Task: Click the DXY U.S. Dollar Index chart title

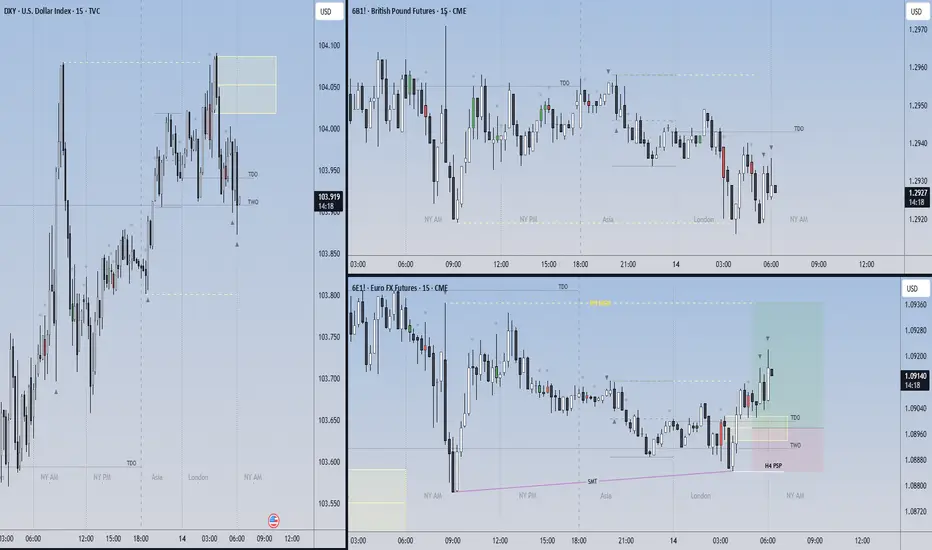Action: (52, 11)
